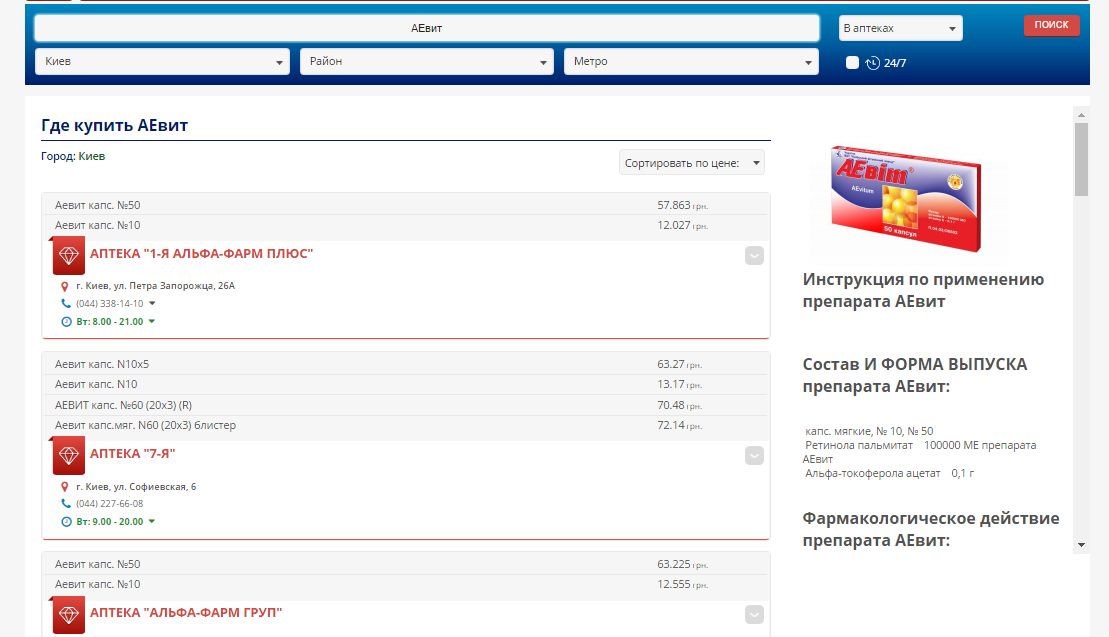This screenshot has height=637, width=1109.
Task: Click the Аевит капс. №10 row priced 12.555
Action: click(x=406, y=584)
